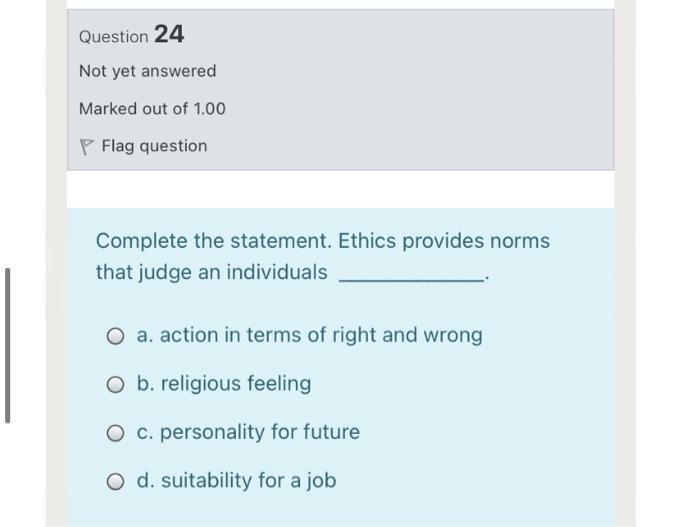Viewport: 700px width, 527px height.
Task: Mark the radio button for option d
Action: point(116,482)
